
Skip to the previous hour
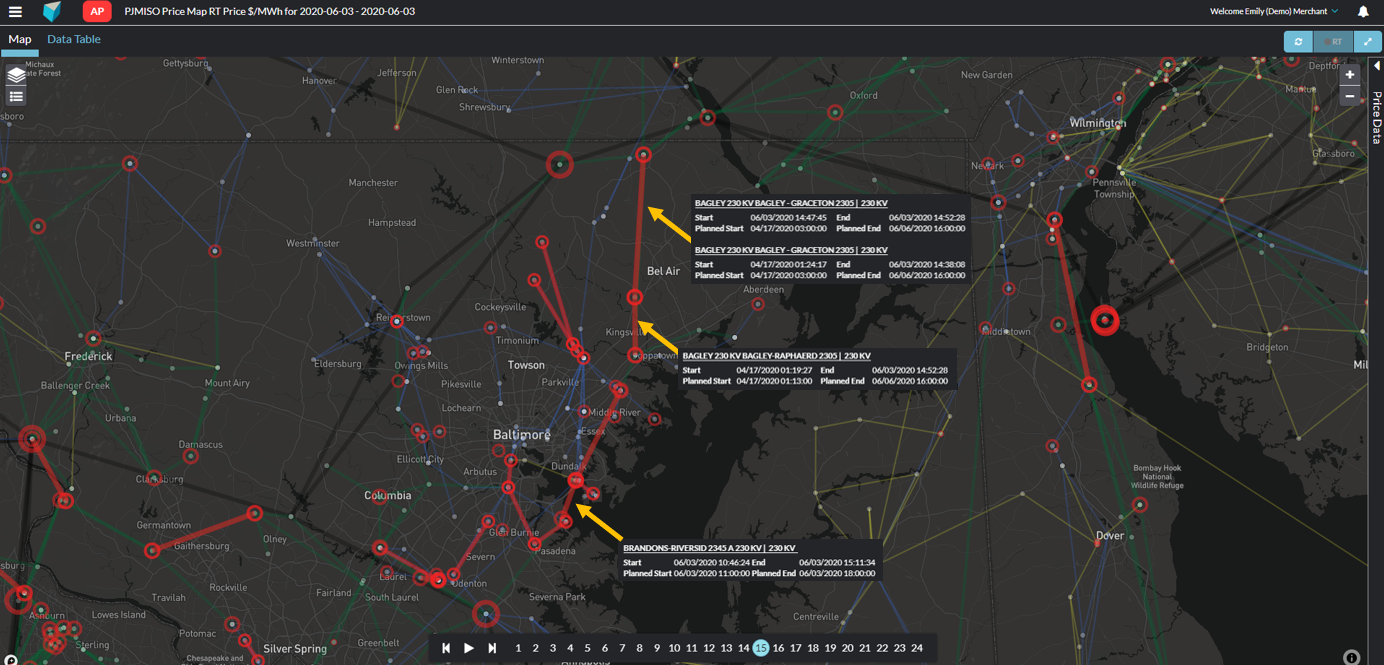pos(446,648)
